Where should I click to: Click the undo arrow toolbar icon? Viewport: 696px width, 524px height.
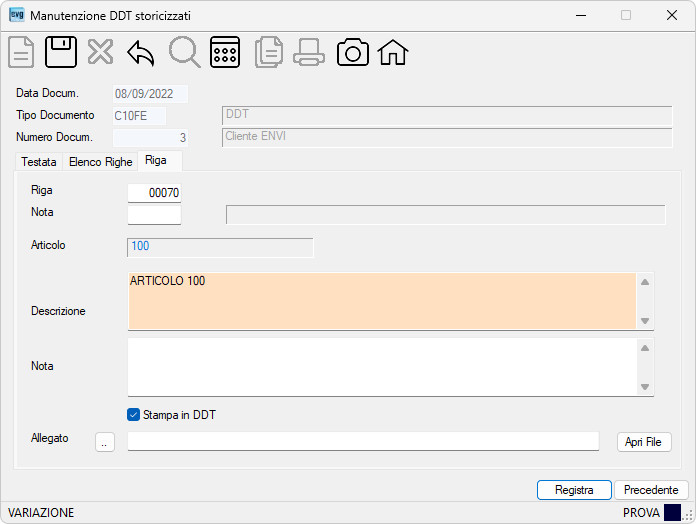point(141,53)
